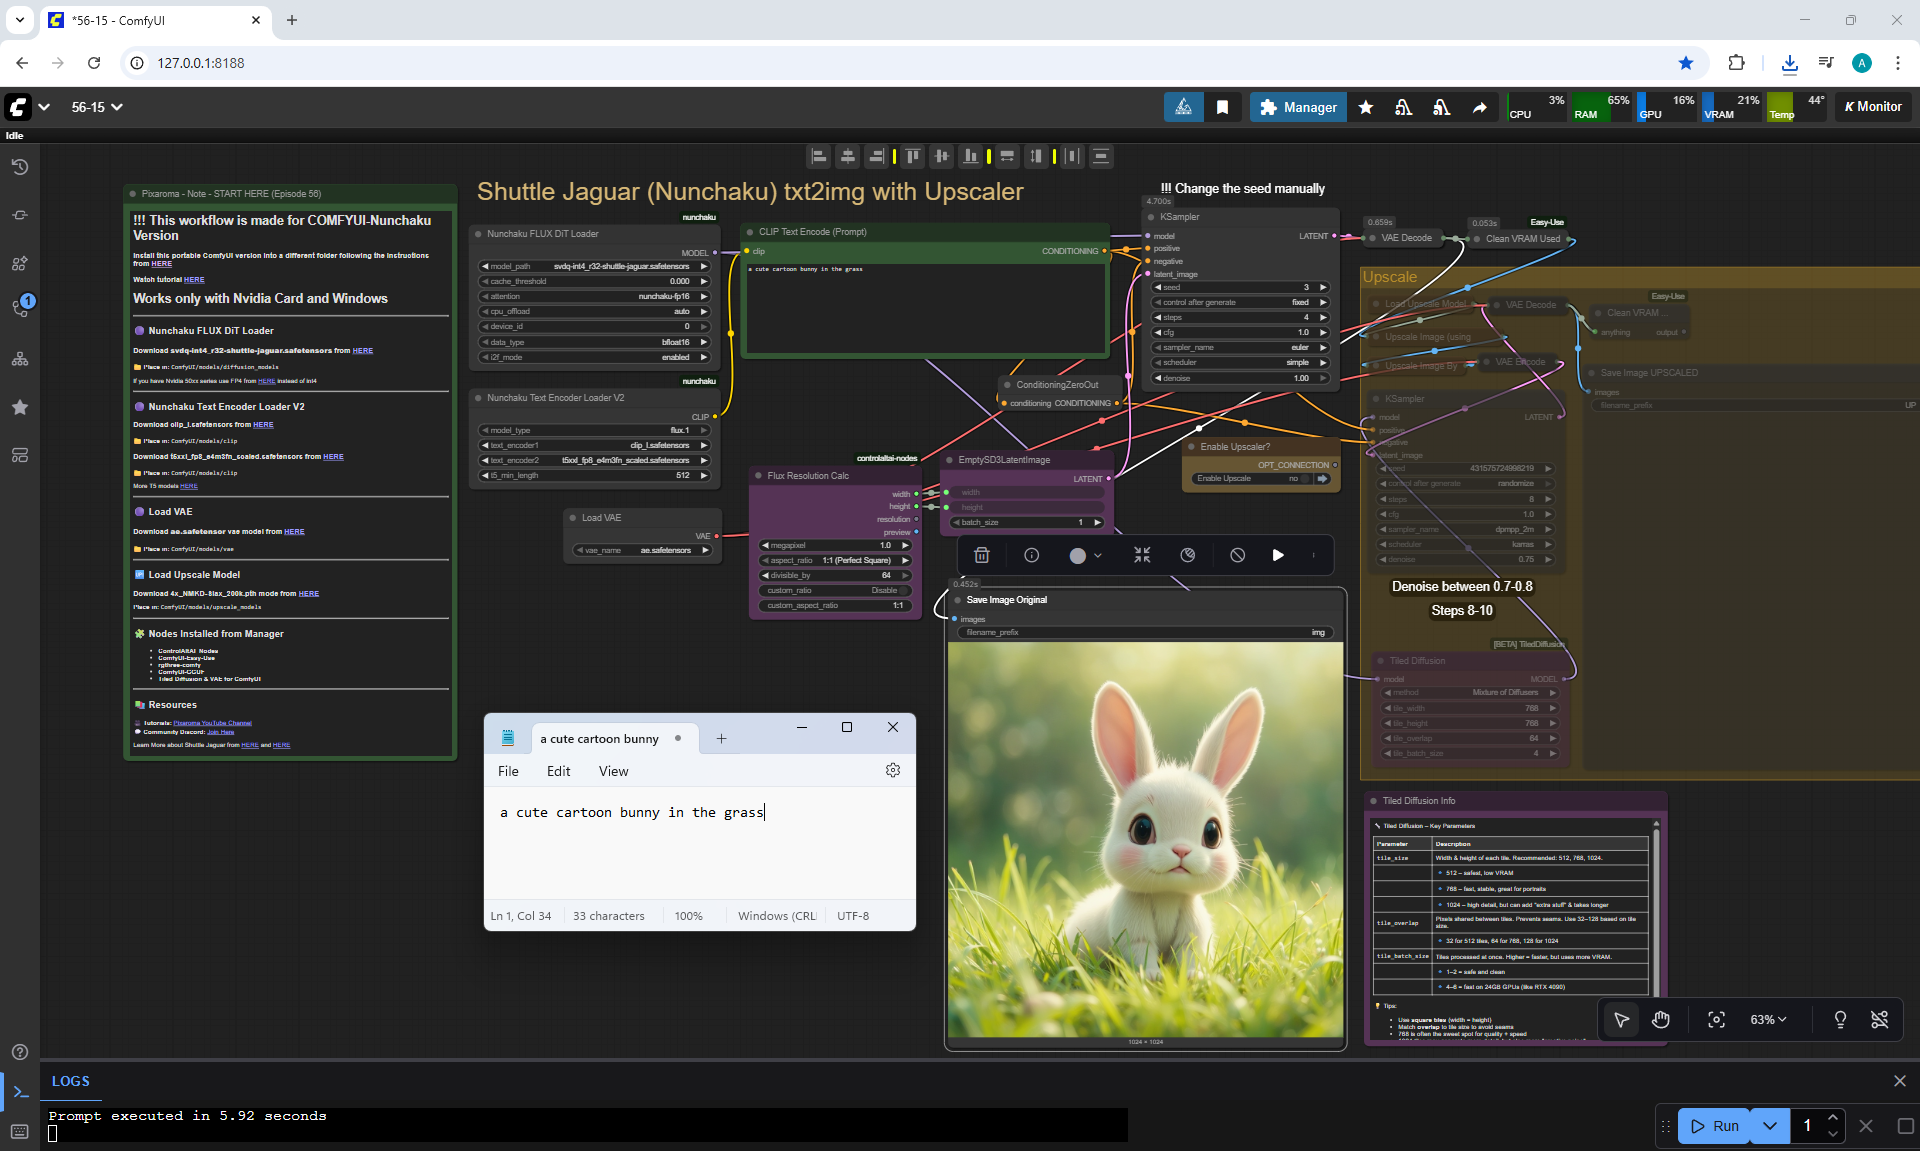
Task: Click the Manager button
Action: click(1297, 107)
